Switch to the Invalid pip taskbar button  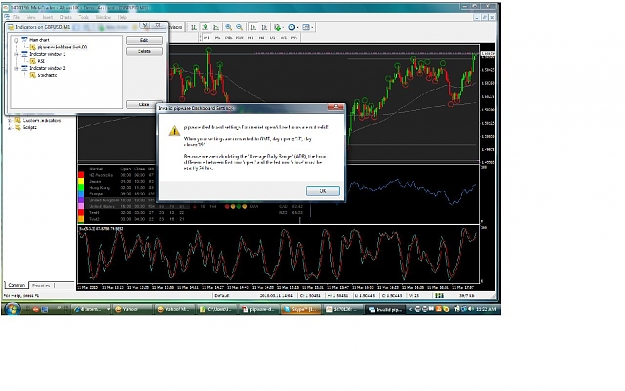[x=385, y=309]
